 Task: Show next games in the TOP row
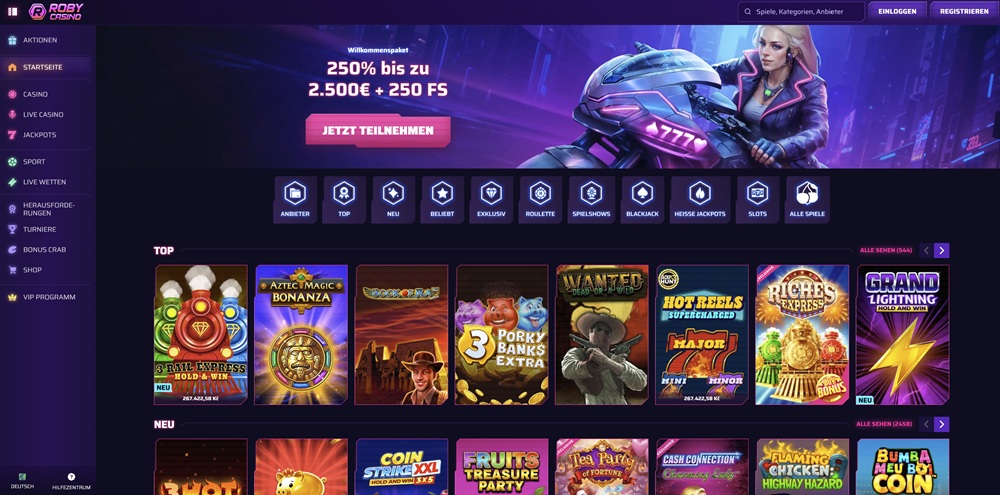942,251
